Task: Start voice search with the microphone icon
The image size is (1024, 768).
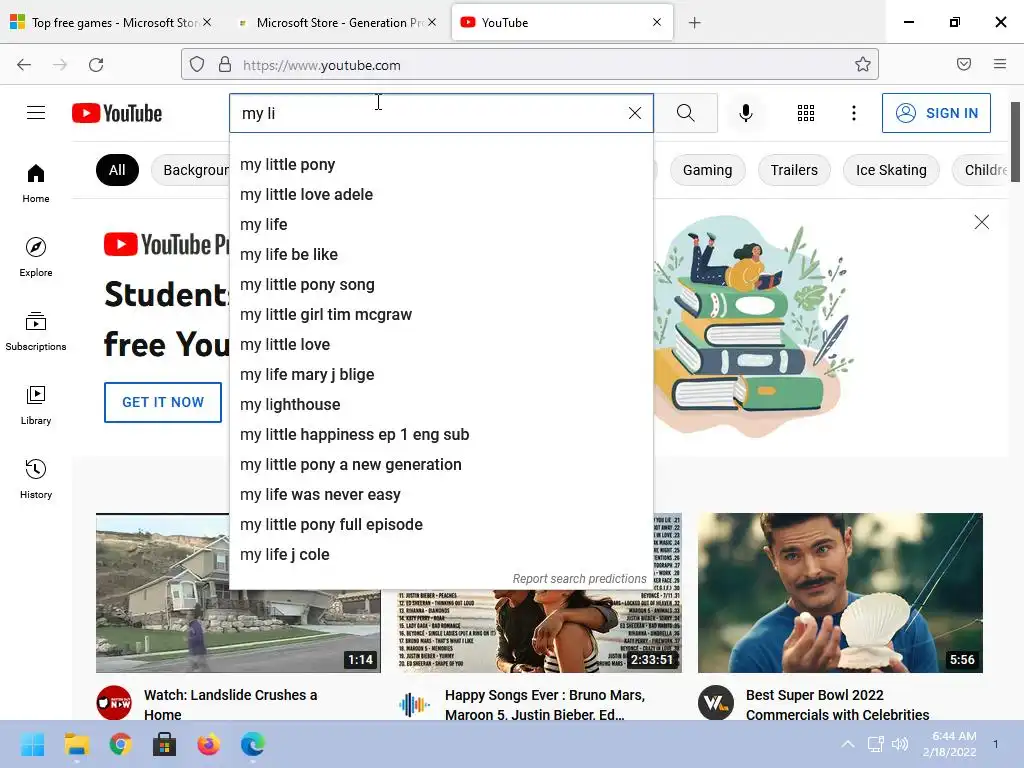Action: 746,113
